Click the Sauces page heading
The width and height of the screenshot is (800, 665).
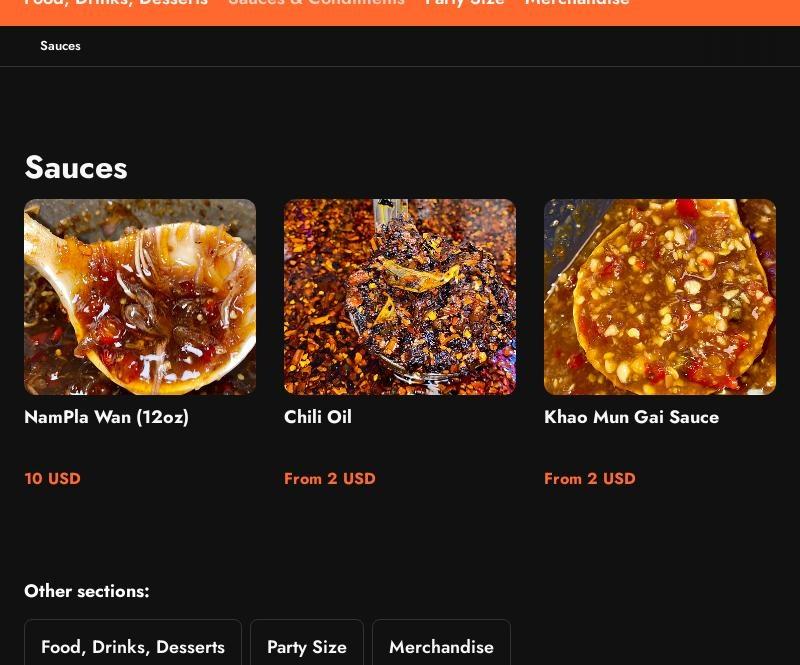coord(75,167)
